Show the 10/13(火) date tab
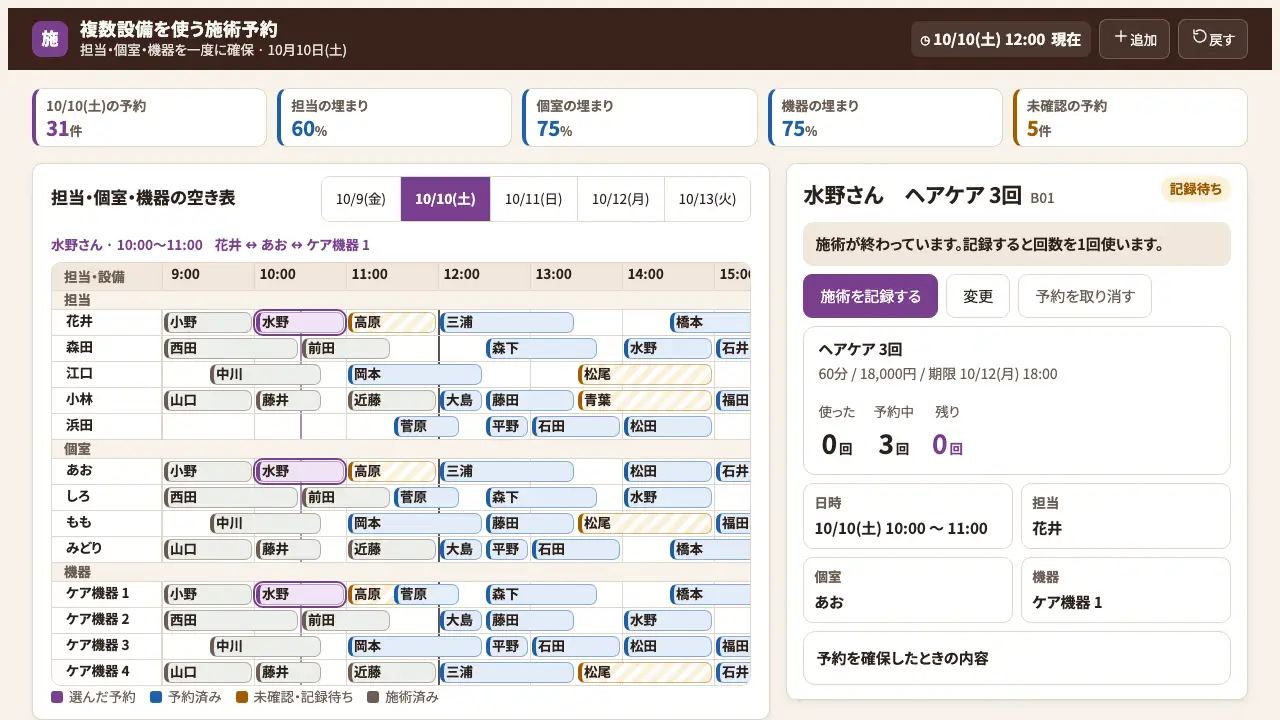Viewport: 1280px width, 720px height. tap(707, 199)
